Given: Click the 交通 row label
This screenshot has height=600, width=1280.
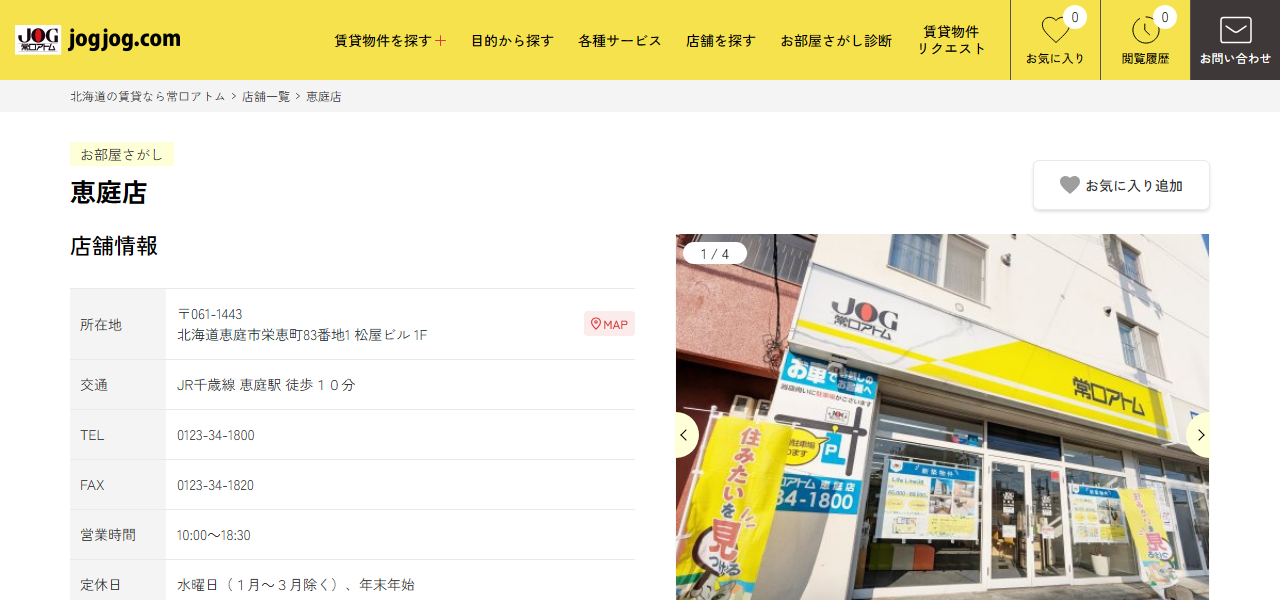Looking at the screenshot, I should tap(94, 385).
